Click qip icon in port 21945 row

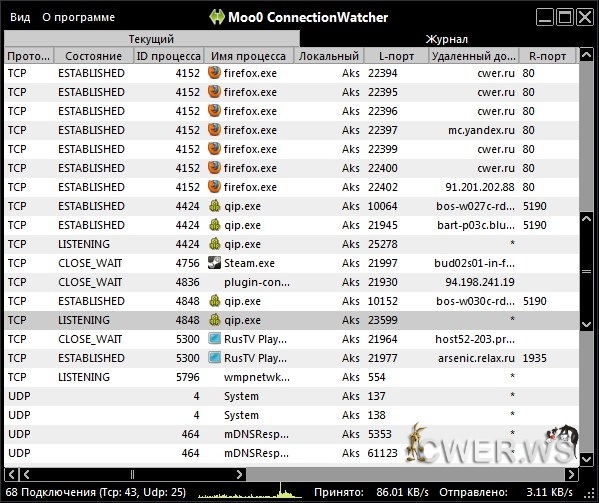[x=215, y=225]
